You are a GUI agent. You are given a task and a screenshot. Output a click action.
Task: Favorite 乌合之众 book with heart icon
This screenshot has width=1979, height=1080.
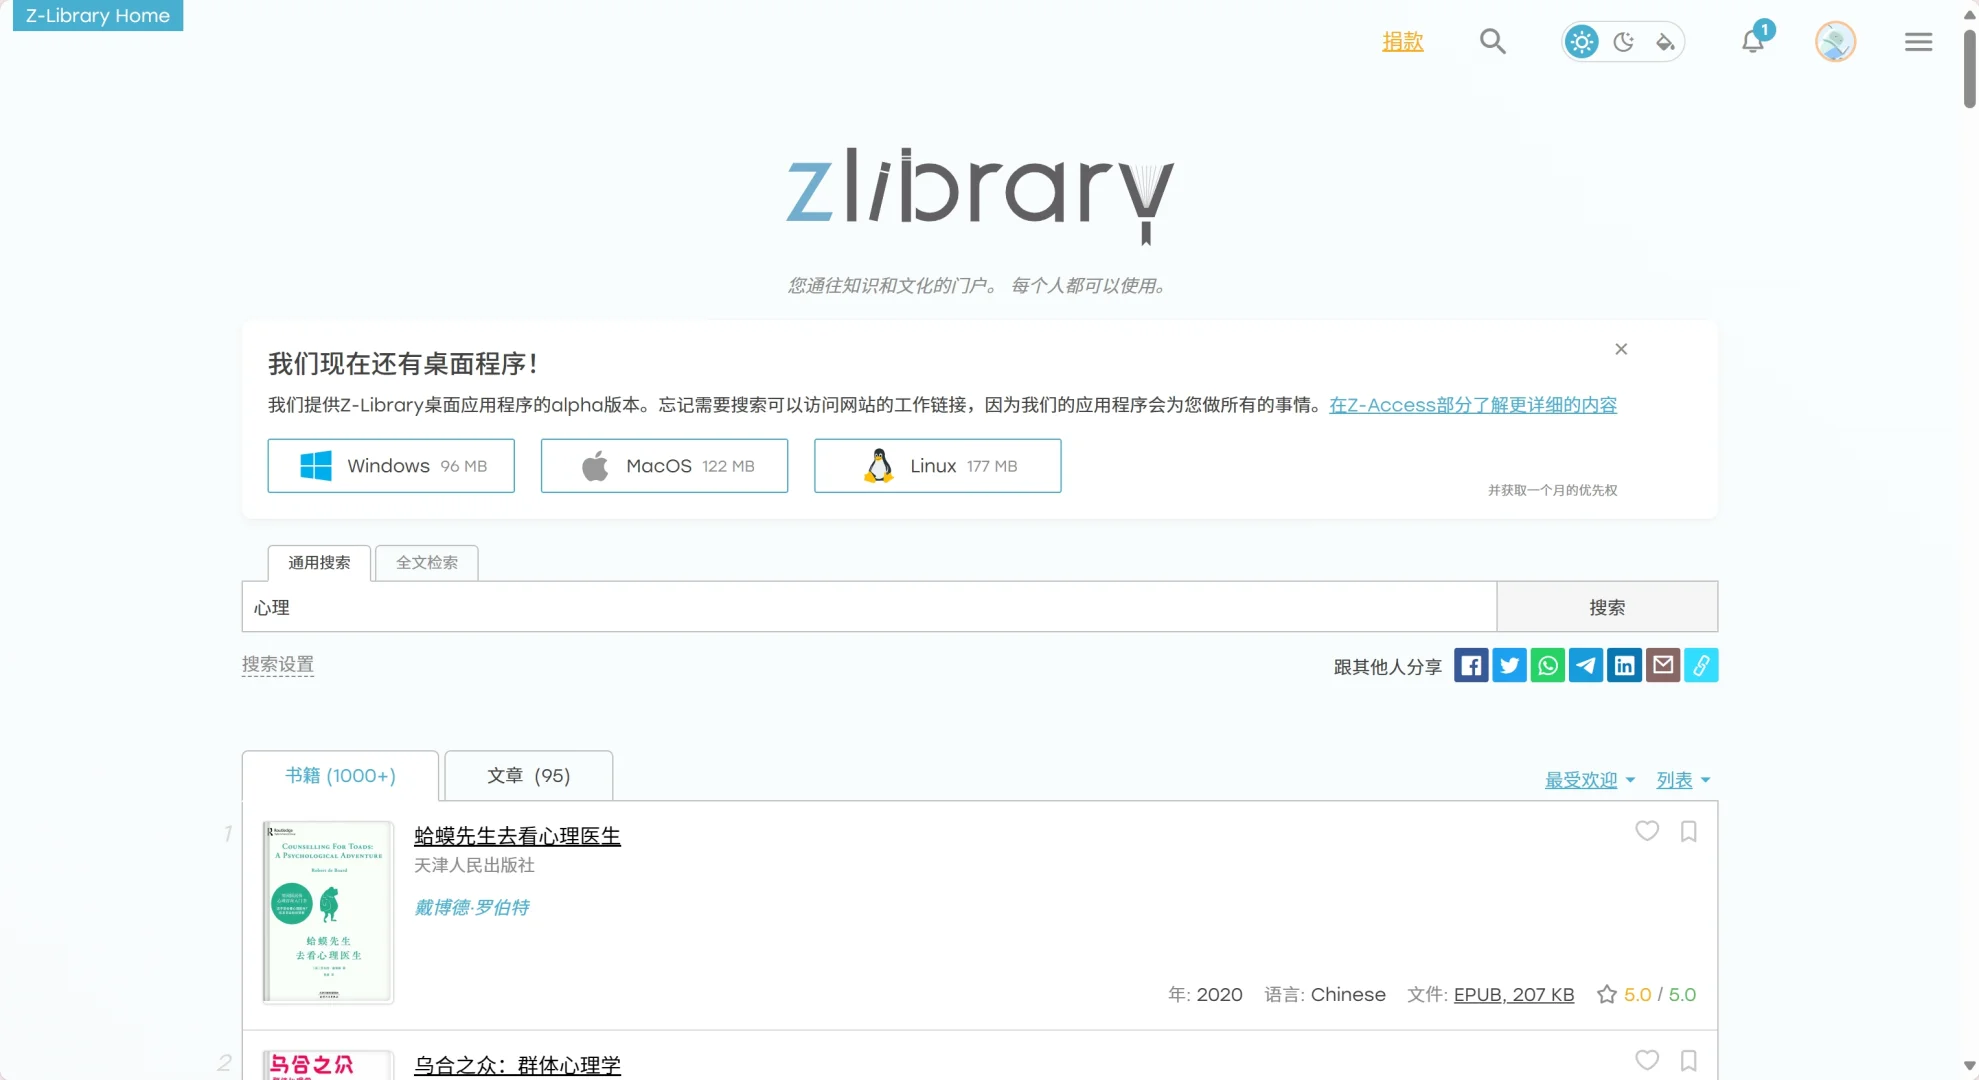pyautogui.click(x=1647, y=1060)
